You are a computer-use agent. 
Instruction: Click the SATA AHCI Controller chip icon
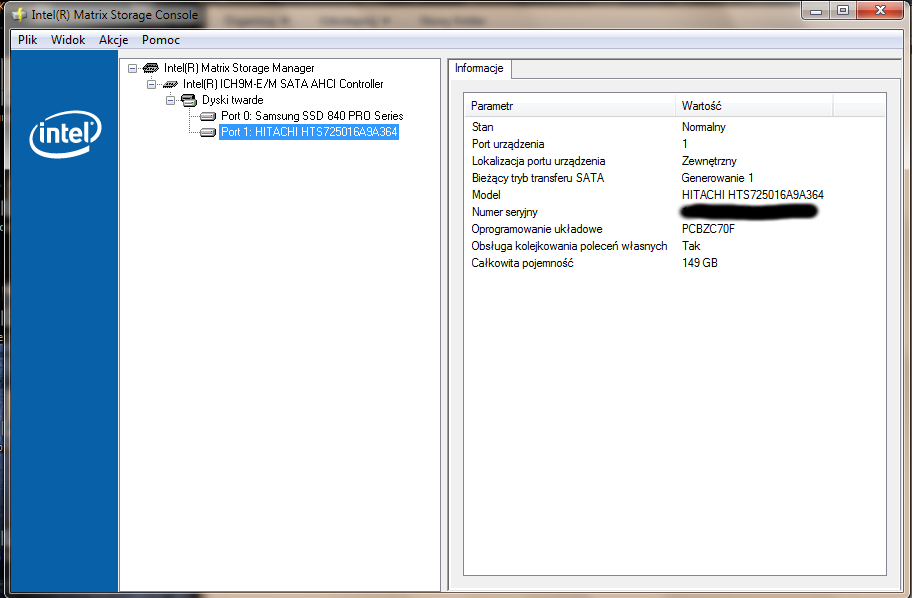(x=170, y=84)
